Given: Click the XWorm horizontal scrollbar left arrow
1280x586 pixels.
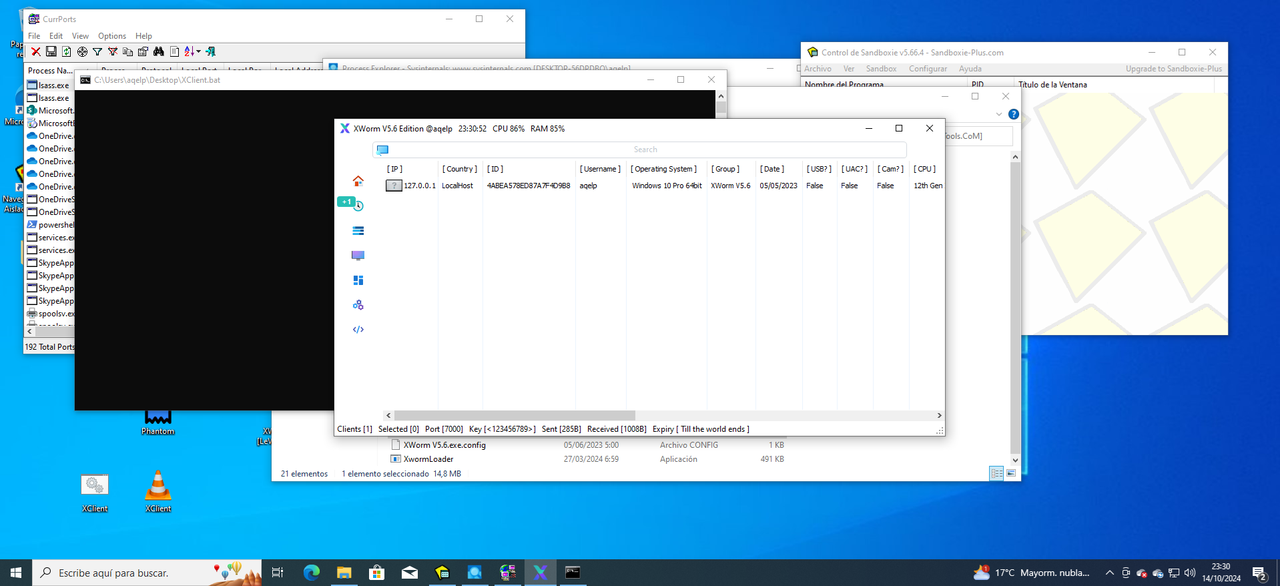Looking at the screenshot, I should (388, 415).
